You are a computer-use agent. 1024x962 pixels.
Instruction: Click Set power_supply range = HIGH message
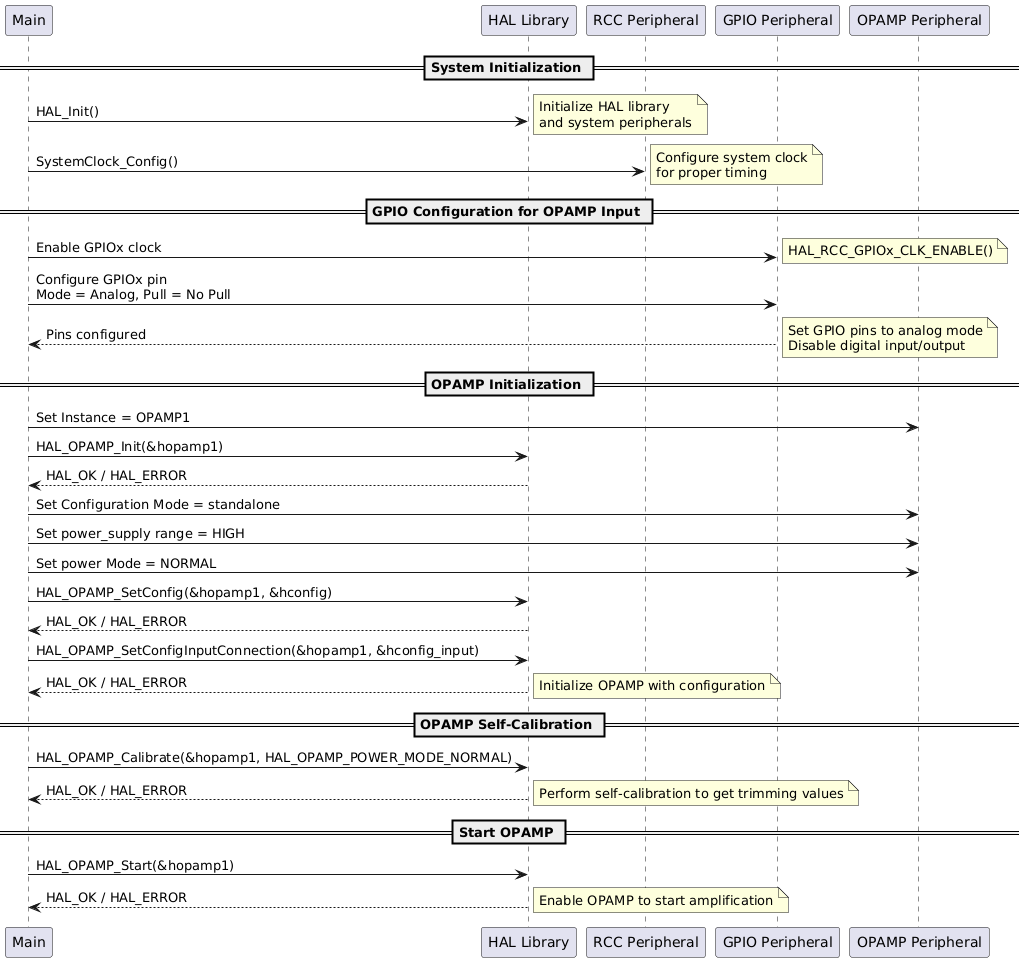pos(140,534)
